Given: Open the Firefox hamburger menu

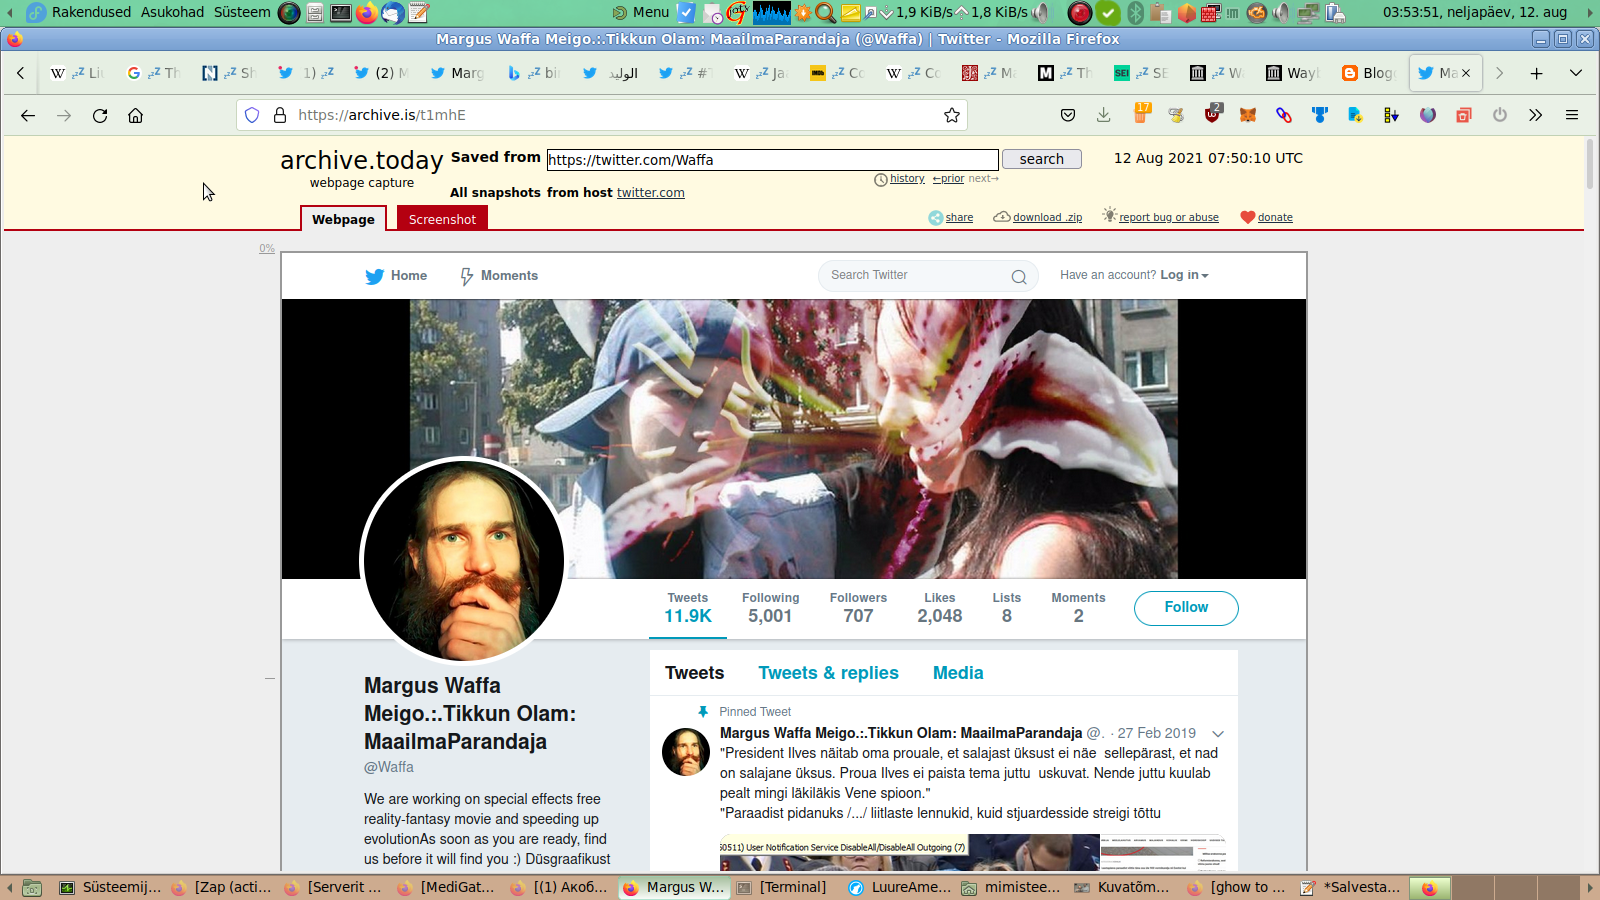Looking at the screenshot, I should 1572,115.
